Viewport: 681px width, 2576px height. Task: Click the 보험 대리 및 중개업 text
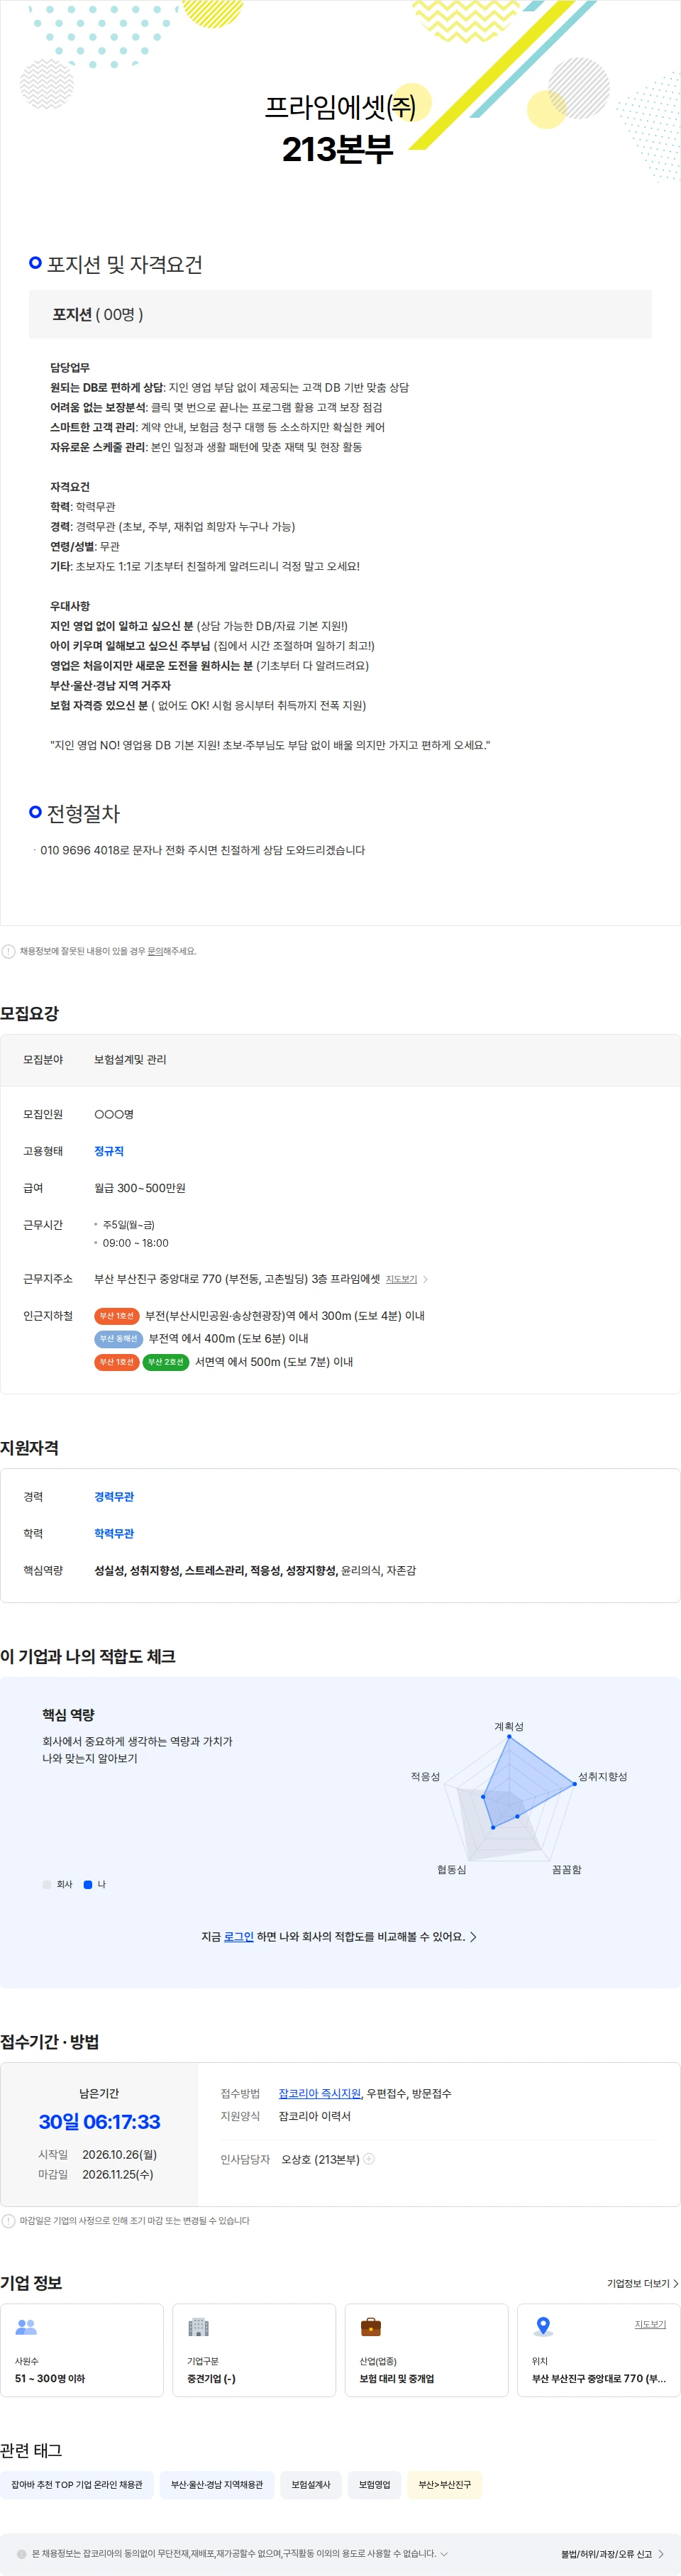pyautogui.click(x=397, y=2378)
